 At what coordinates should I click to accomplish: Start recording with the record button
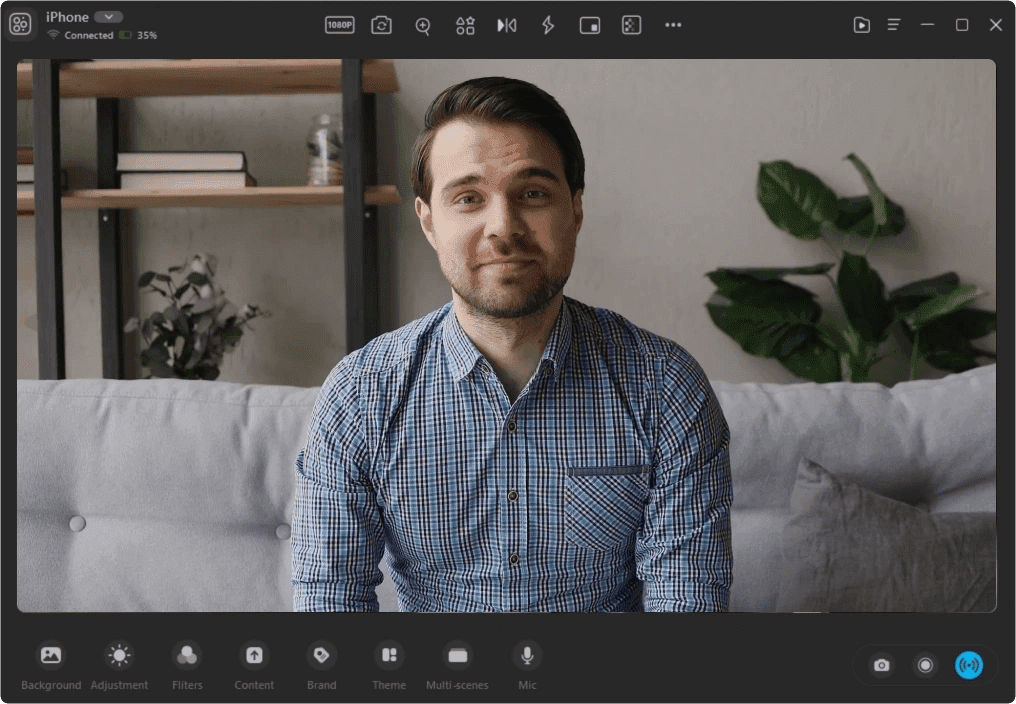coord(925,665)
